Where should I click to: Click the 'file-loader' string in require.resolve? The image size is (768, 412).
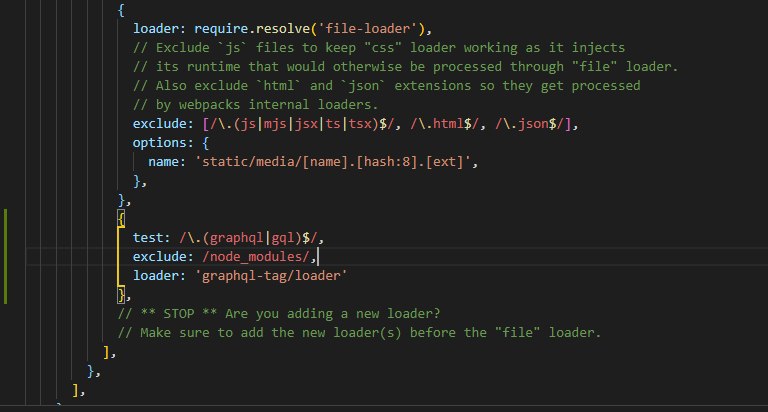(372, 28)
